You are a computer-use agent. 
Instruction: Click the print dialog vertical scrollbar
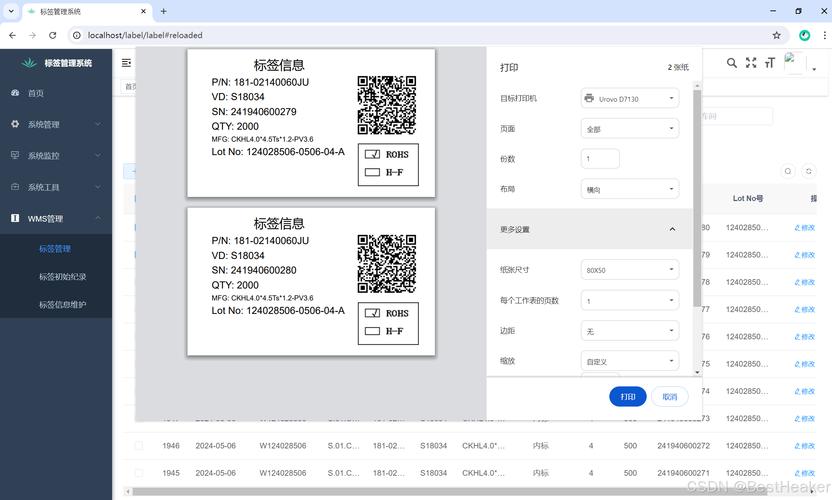697,197
